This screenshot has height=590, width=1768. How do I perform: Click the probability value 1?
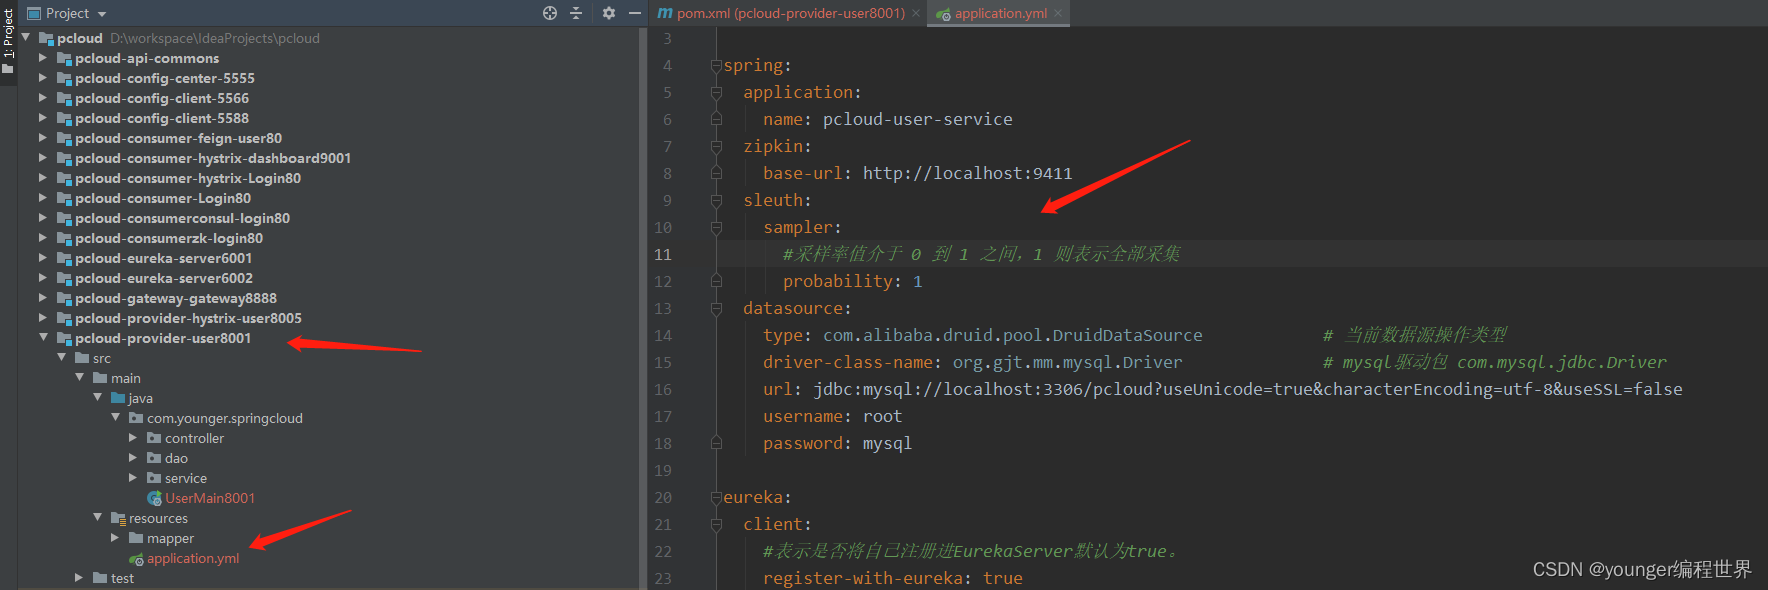(917, 281)
